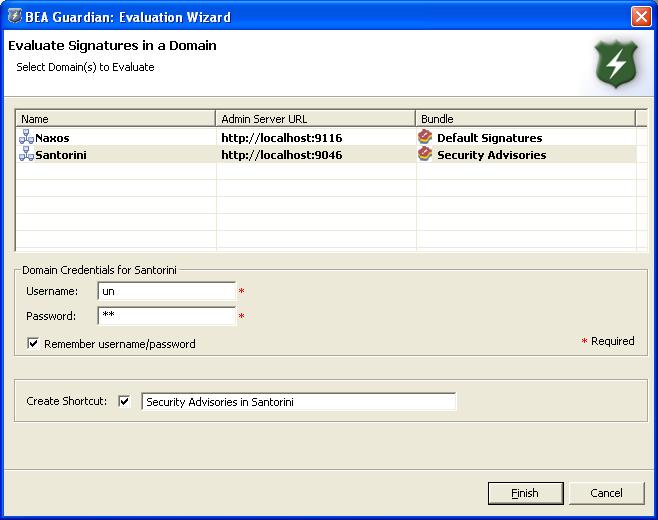Click the Default Signatures bundle icon
The width and height of the screenshot is (658, 520).
(425, 137)
